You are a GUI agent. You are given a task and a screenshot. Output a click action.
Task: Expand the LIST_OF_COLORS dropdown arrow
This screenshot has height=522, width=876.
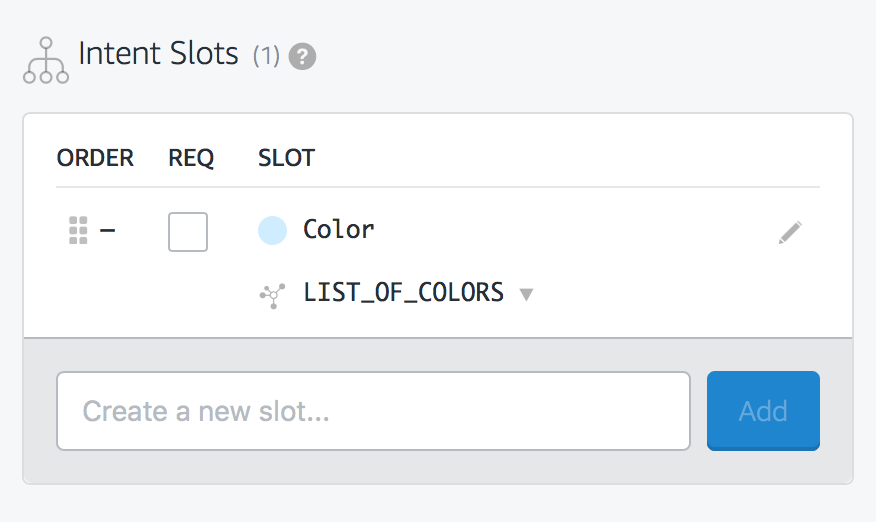[527, 295]
